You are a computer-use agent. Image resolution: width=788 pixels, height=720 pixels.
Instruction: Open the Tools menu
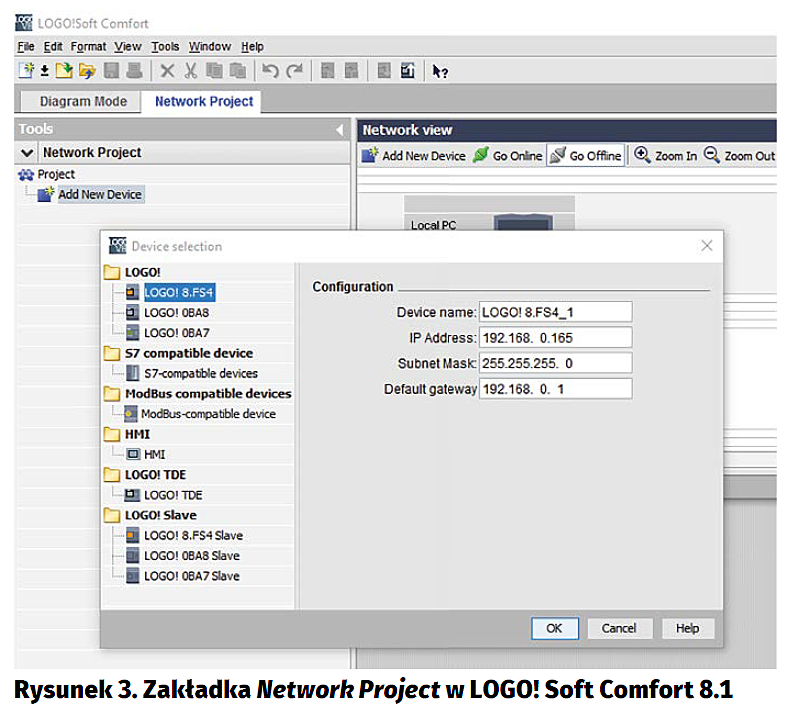(x=165, y=46)
